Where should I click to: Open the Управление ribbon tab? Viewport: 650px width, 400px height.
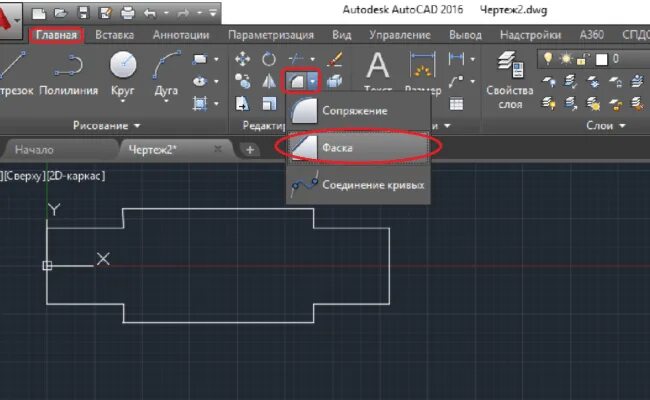click(400, 35)
